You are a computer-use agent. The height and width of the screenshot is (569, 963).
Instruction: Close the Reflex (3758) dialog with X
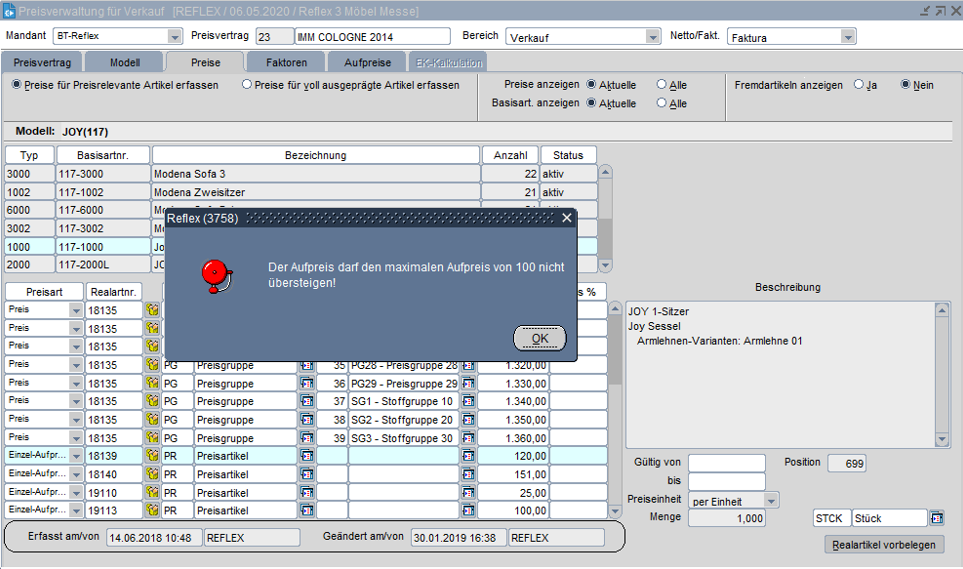coord(567,218)
